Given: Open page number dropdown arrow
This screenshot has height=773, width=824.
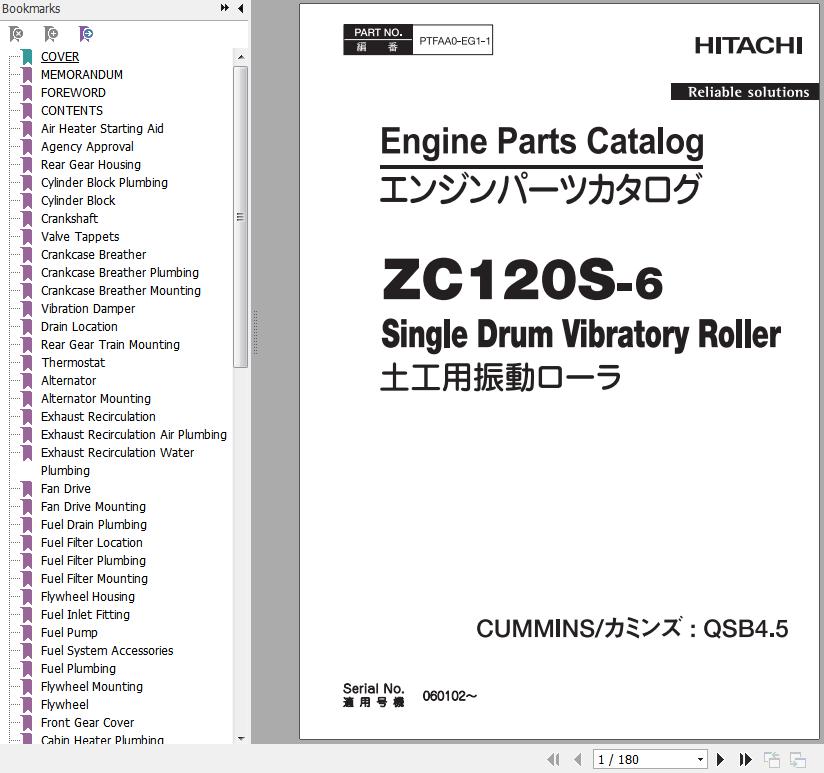Looking at the screenshot, I should (700, 759).
